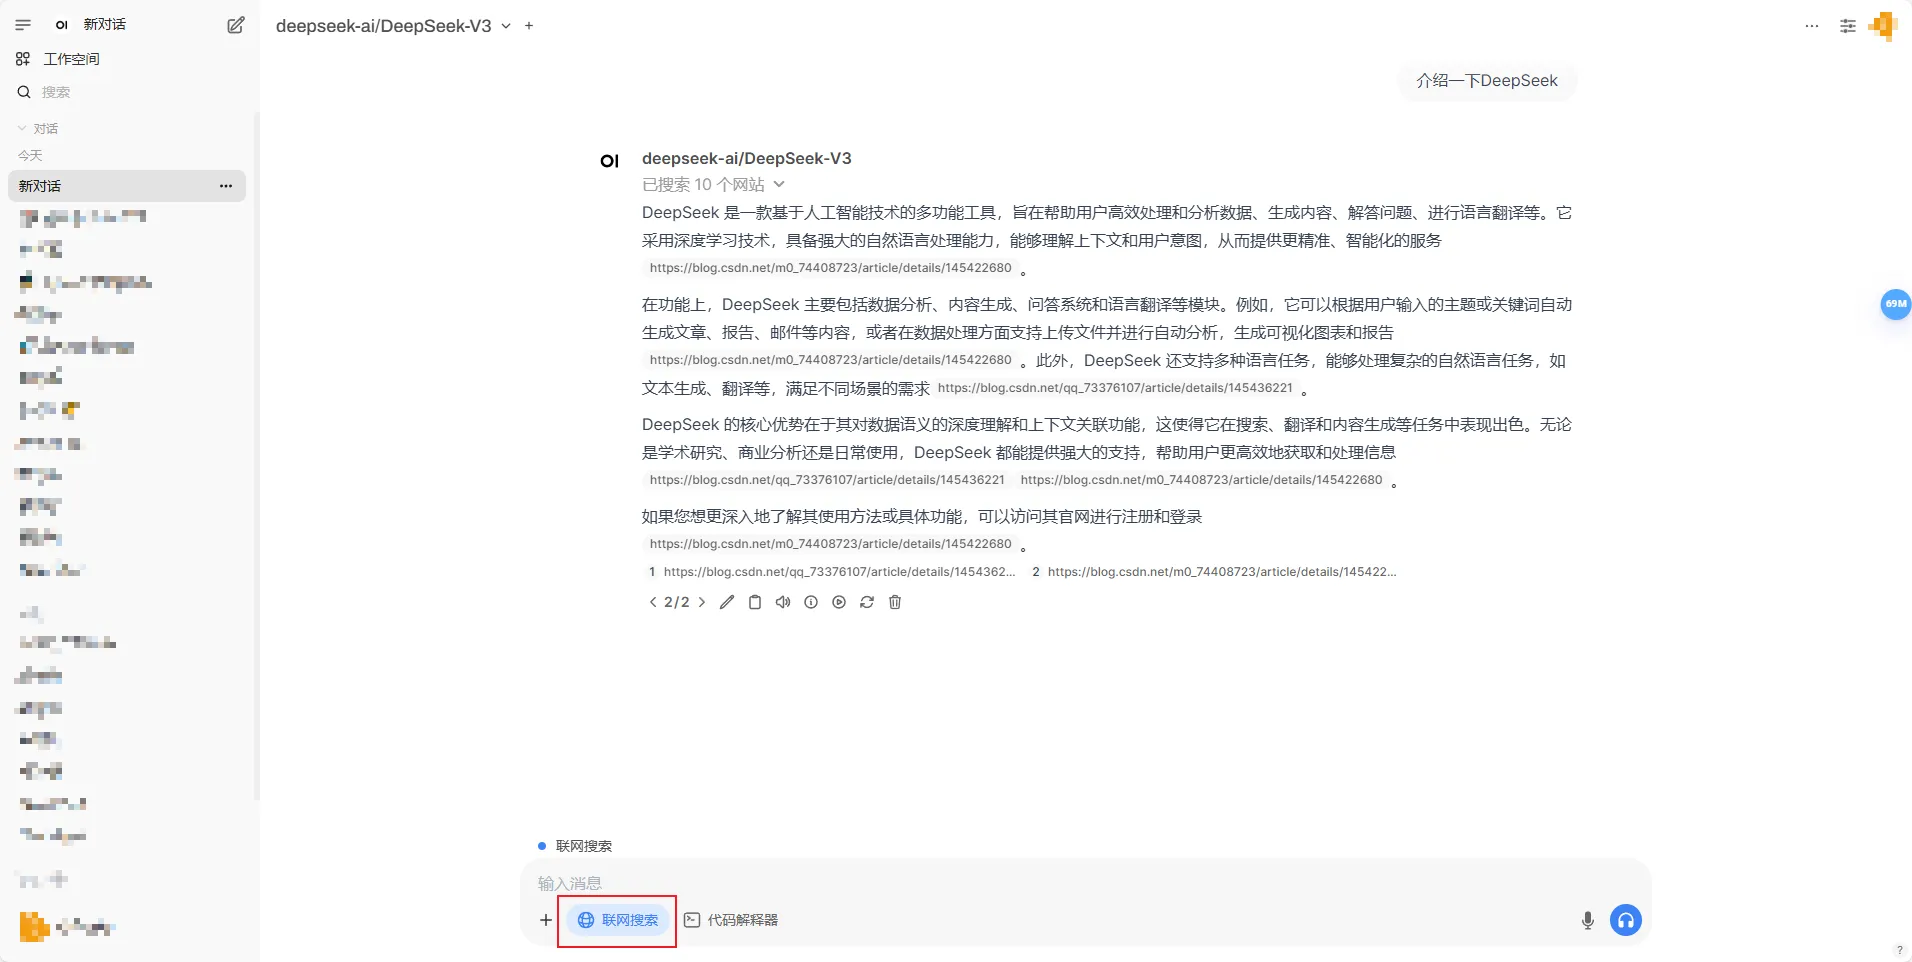Delete the response with the trash icon
The image size is (1912, 962).
895,602
